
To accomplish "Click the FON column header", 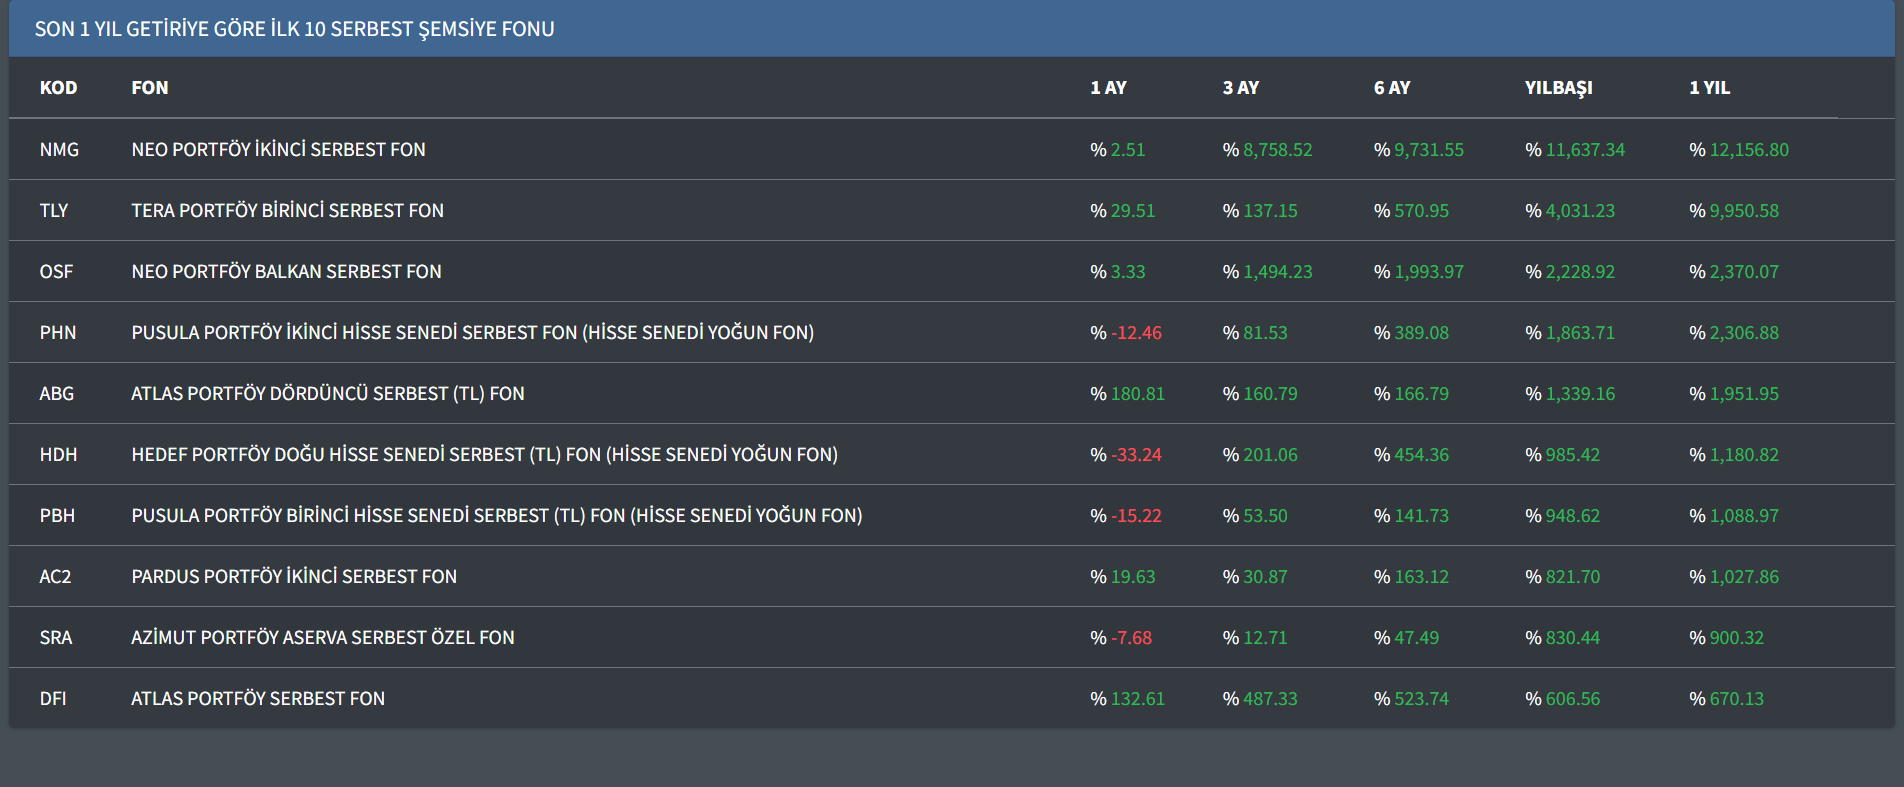I will pos(150,88).
